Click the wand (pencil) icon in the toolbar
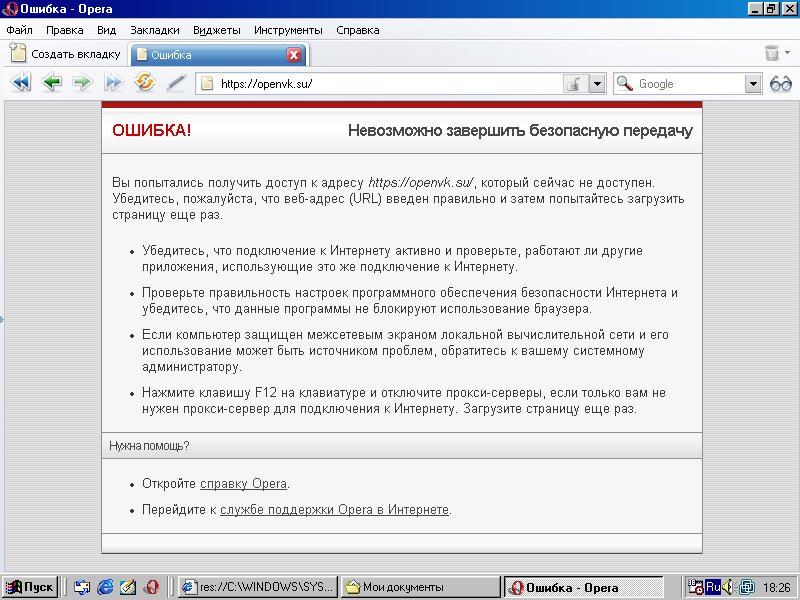This screenshot has height=600, width=800. (176, 83)
